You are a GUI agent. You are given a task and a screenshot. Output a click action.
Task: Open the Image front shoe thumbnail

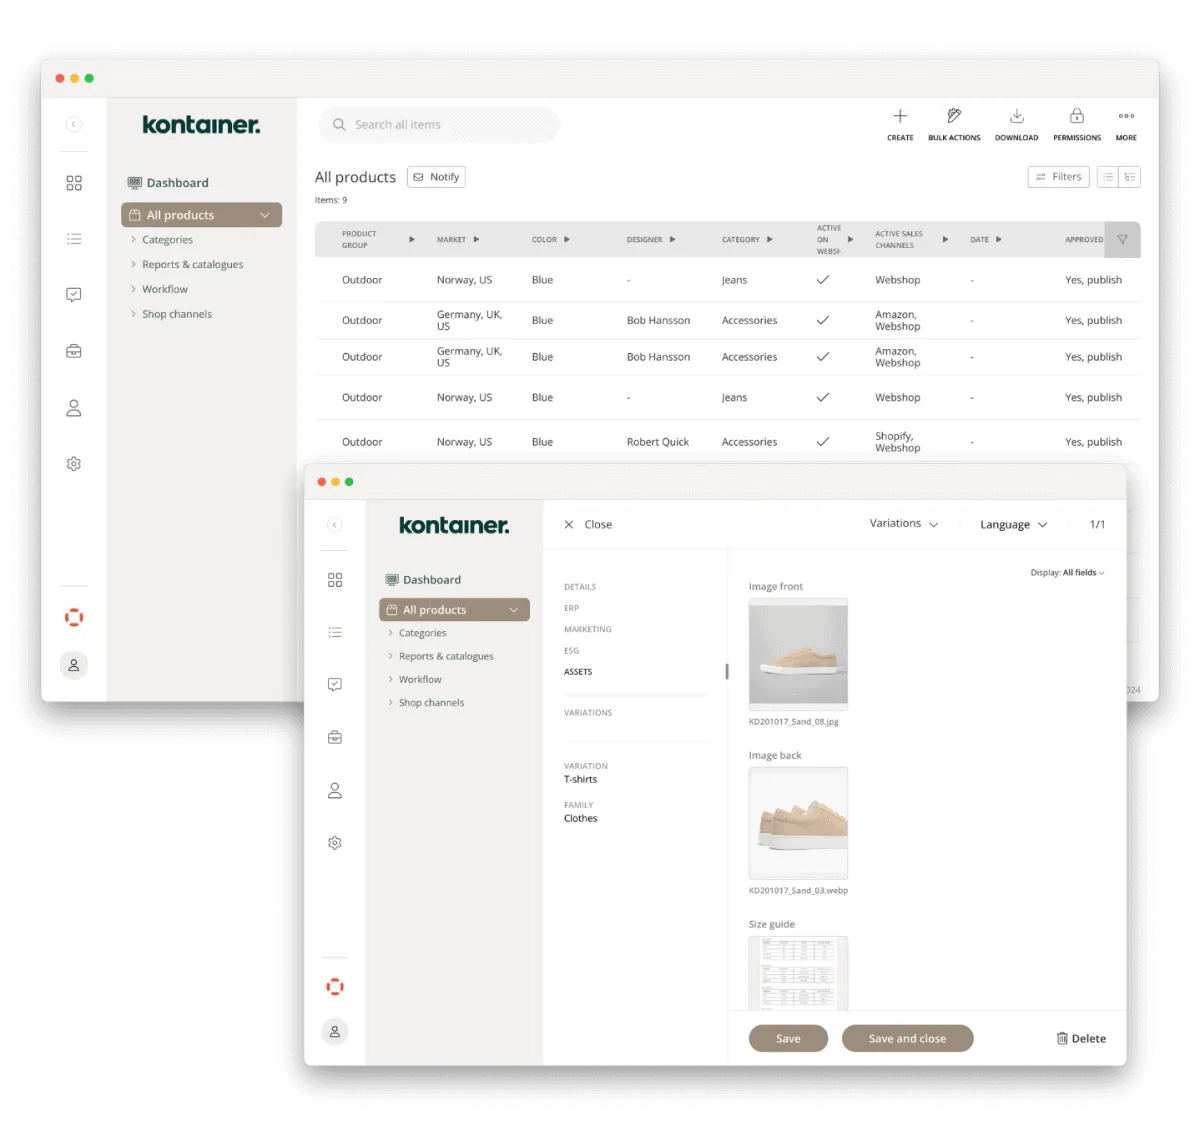[798, 655]
